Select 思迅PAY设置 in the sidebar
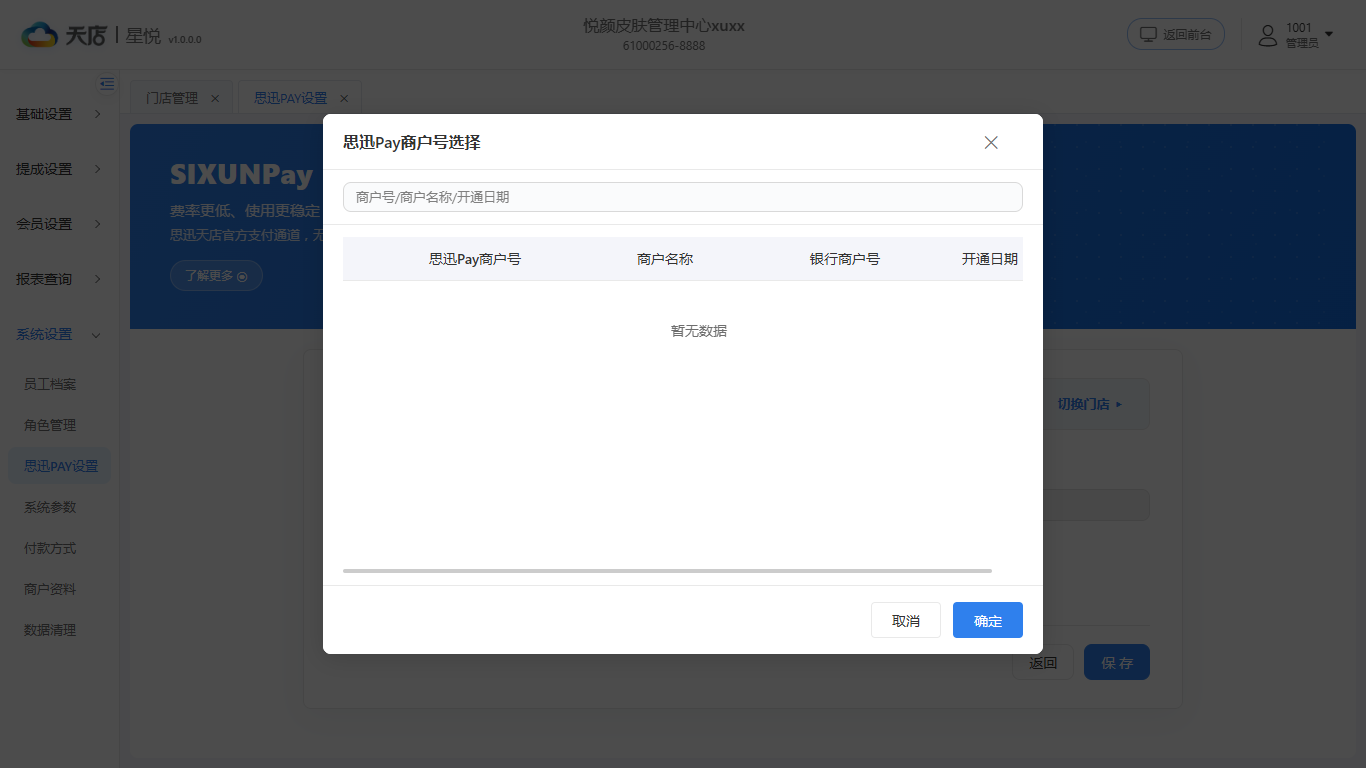Image resolution: width=1366 pixels, height=768 pixels. (x=60, y=466)
